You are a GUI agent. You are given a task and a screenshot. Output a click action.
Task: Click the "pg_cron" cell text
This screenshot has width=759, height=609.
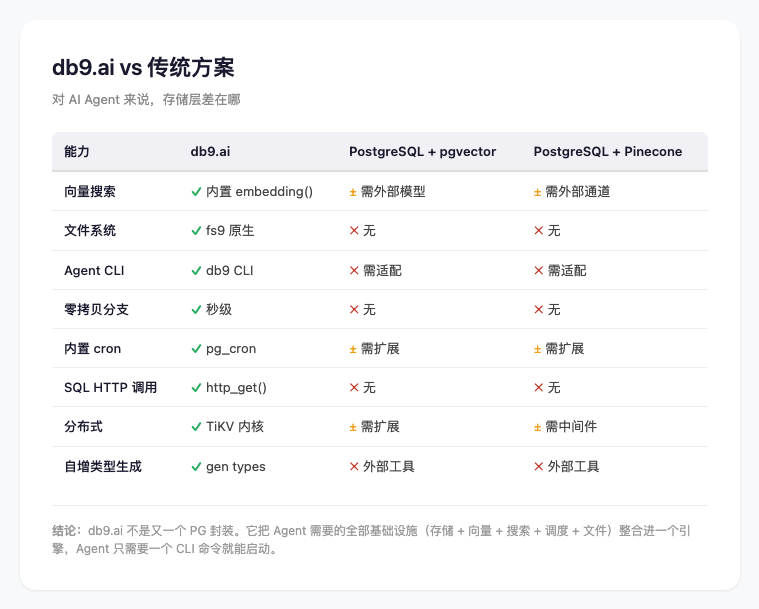click(231, 349)
